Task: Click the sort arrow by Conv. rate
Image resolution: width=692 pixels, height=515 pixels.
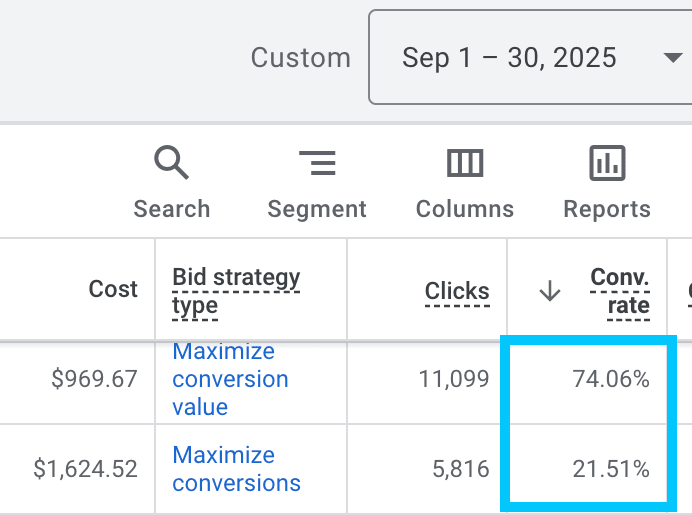Action: [x=549, y=291]
